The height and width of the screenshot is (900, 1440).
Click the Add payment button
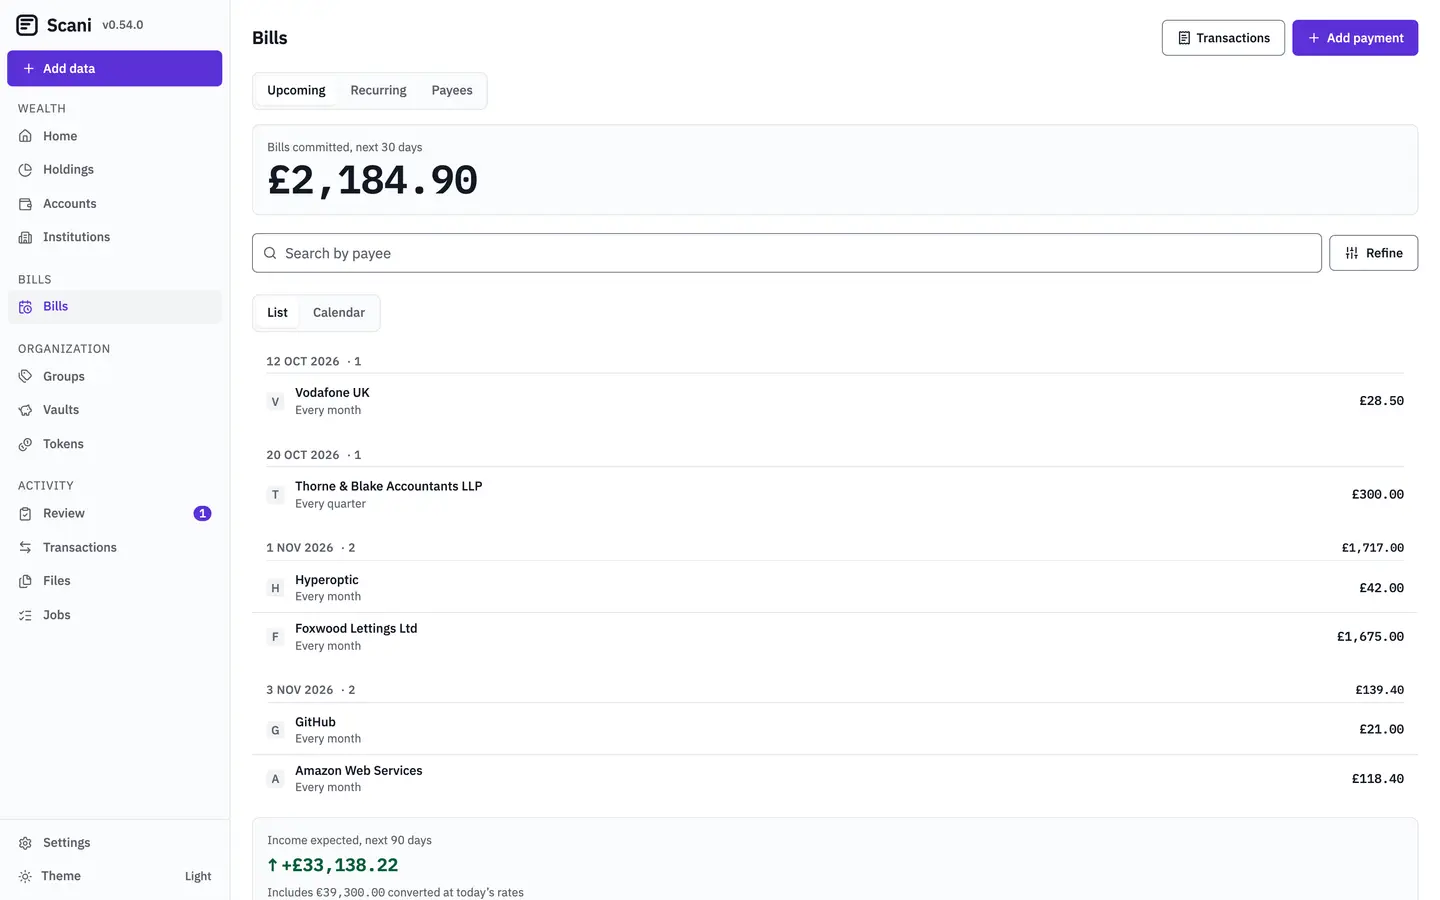(x=1355, y=38)
